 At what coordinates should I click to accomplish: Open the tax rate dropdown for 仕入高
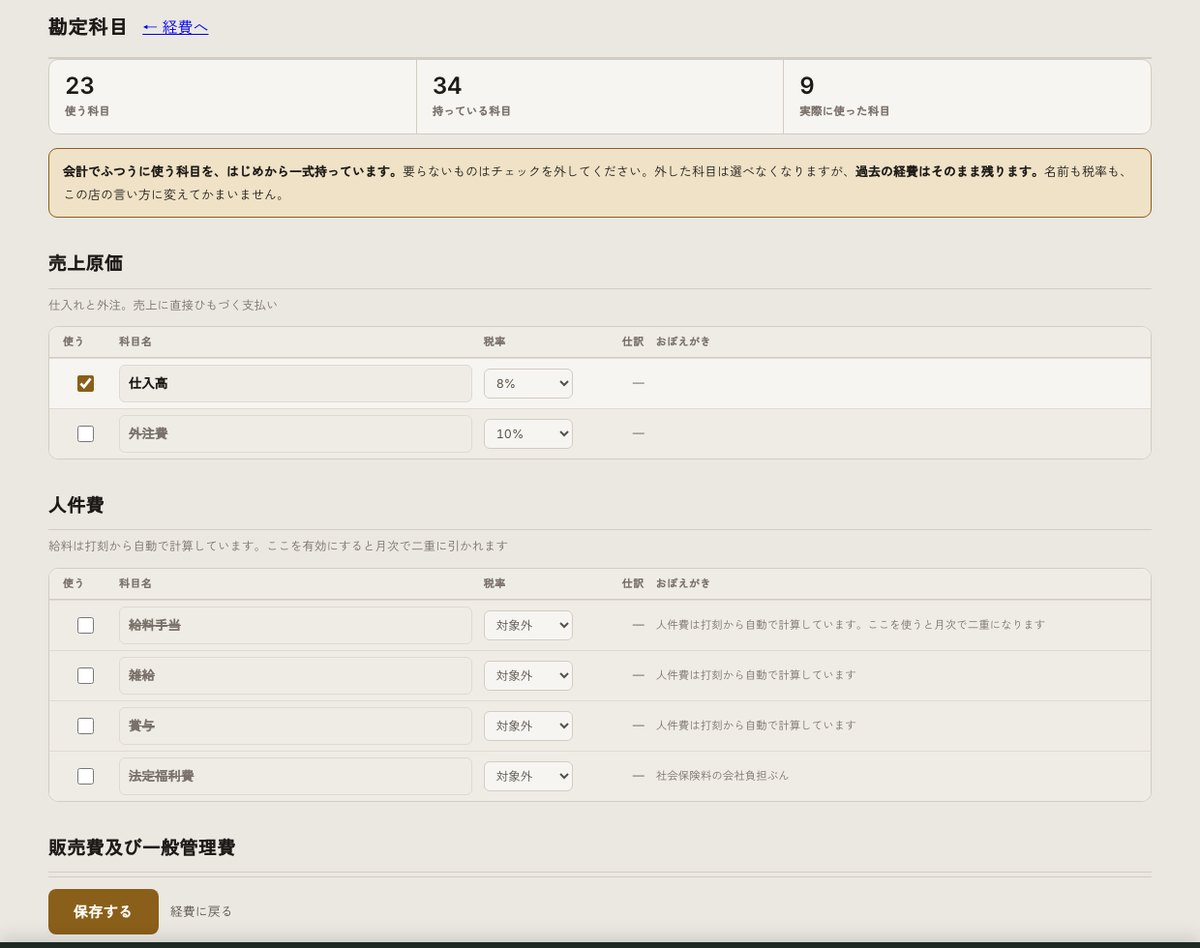pyautogui.click(x=528, y=384)
